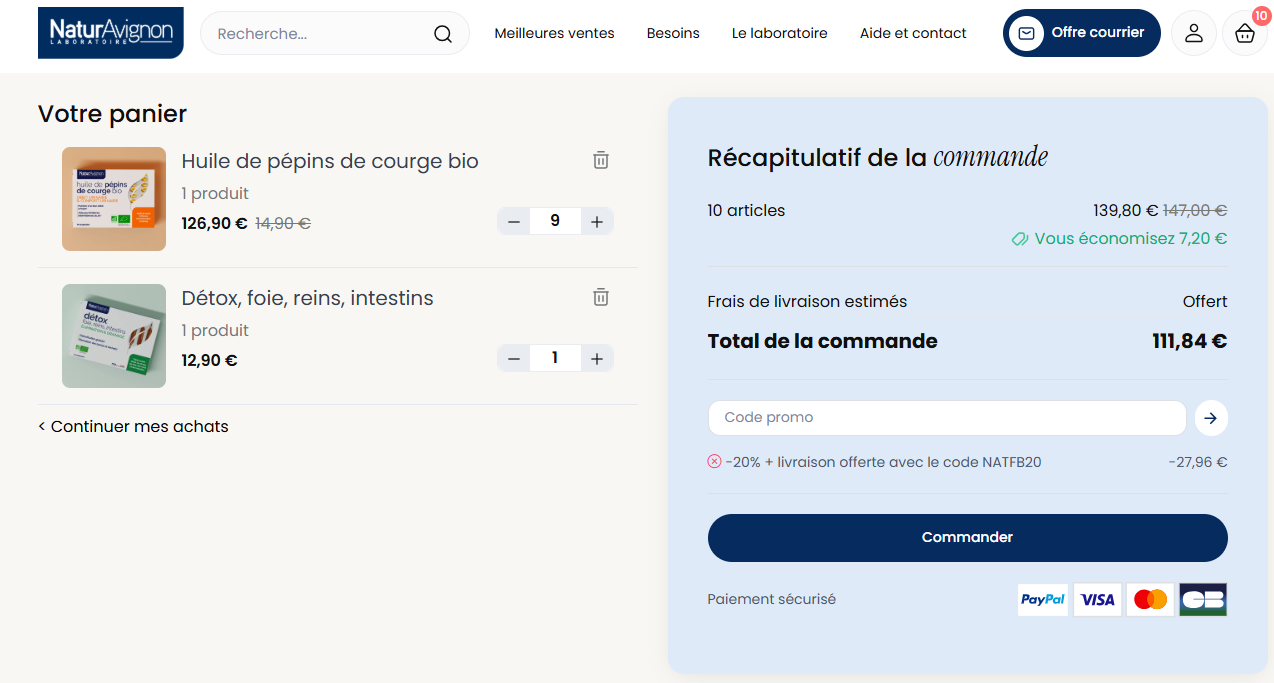Submit promo code with the arrow icon
The height and width of the screenshot is (683, 1274).
click(x=1210, y=418)
